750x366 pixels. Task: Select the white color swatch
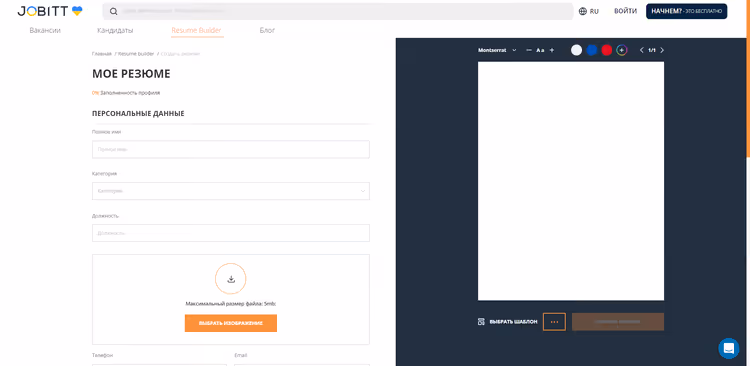576,50
